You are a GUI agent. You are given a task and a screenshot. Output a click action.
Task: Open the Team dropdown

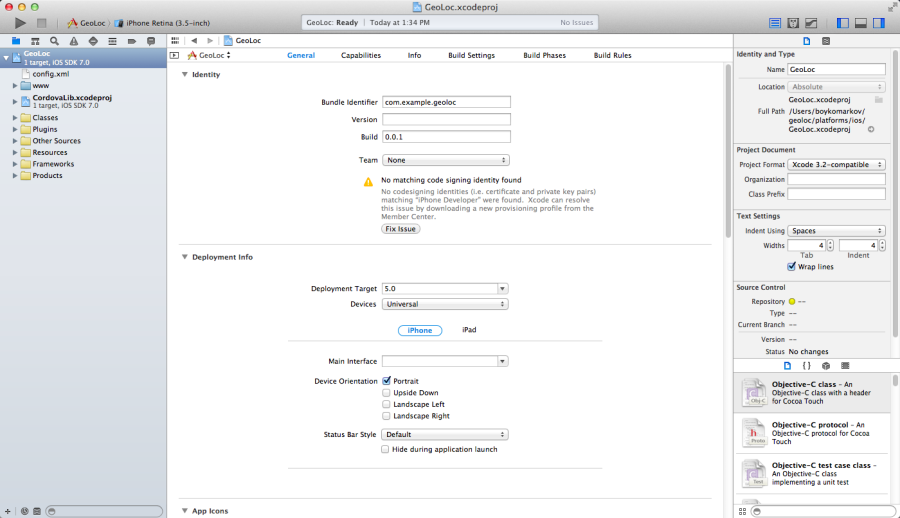point(445,160)
